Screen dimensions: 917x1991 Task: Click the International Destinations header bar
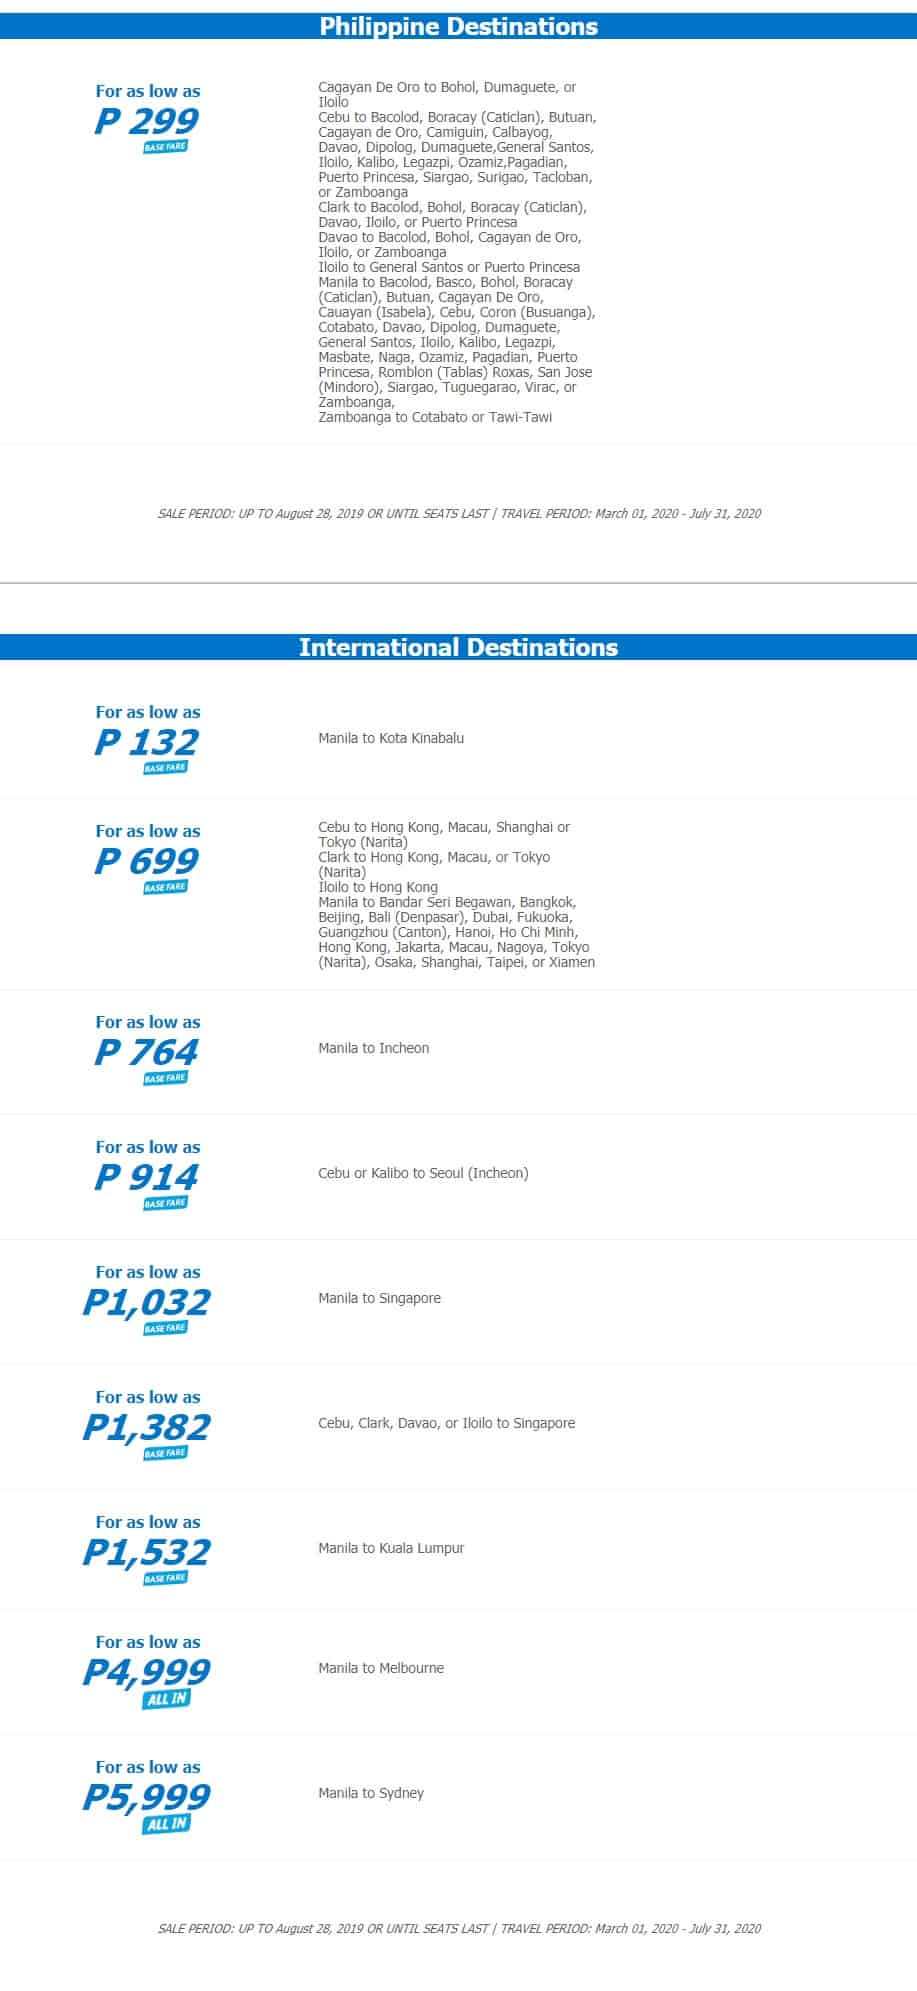458,647
